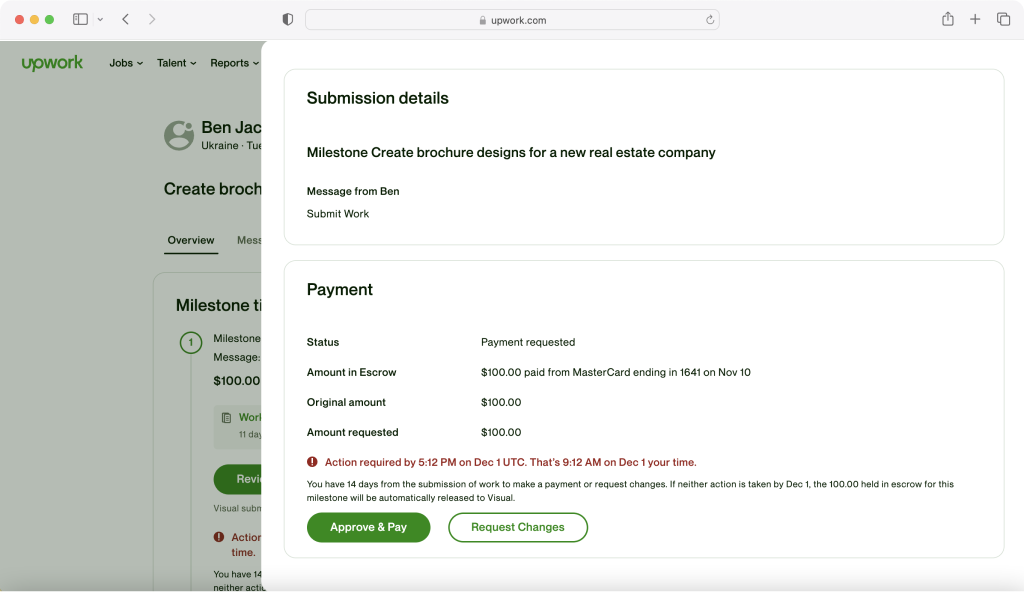Image resolution: width=1024 pixels, height=593 pixels.
Task: Click the milestone number 1 circle marker
Action: tap(190, 343)
